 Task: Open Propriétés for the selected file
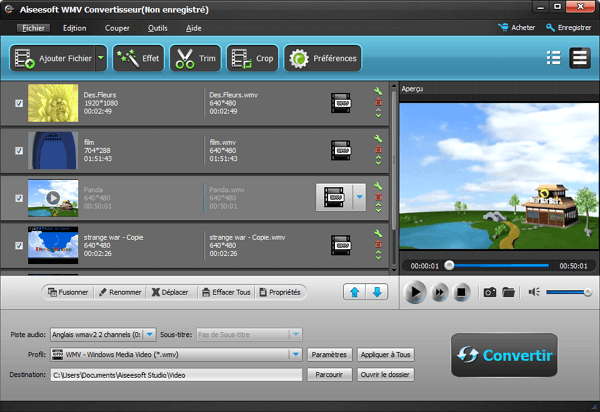280,292
